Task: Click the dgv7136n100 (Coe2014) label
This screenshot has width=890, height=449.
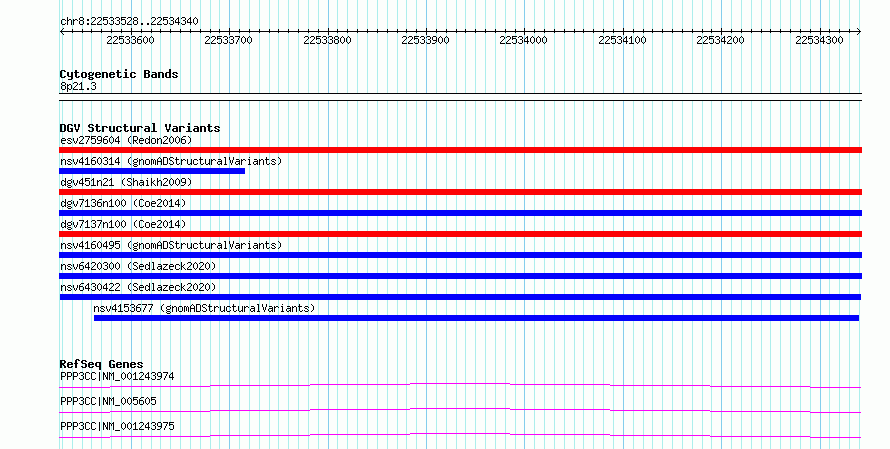Action: point(123,203)
